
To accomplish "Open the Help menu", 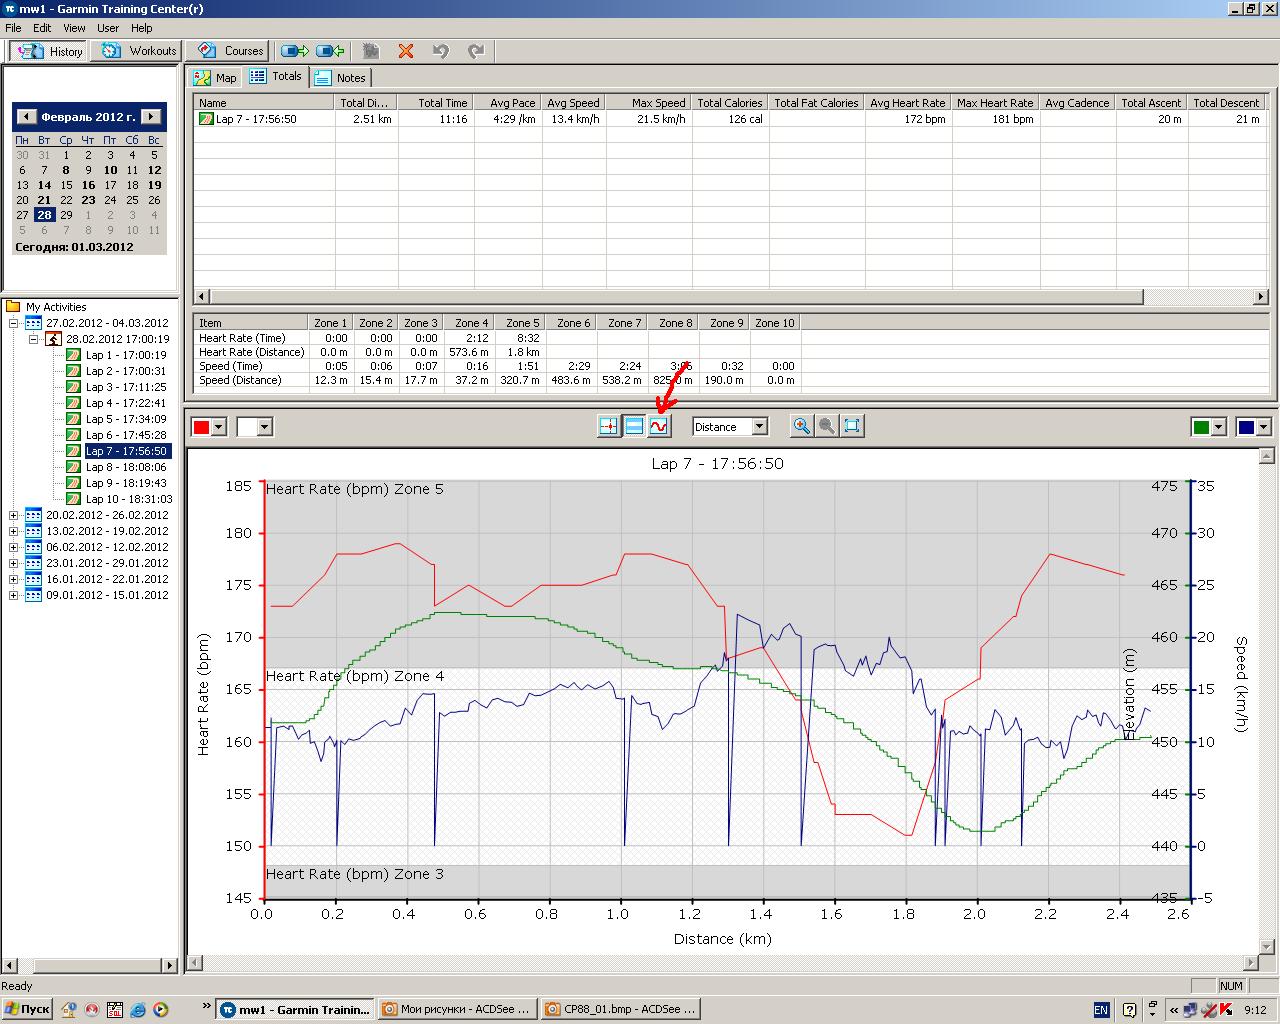I will point(142,28).
